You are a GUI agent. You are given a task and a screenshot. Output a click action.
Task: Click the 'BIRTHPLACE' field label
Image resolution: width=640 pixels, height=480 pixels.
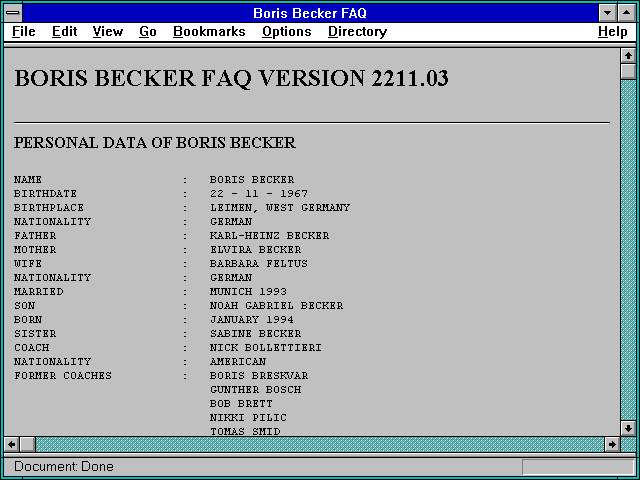(x=49, y=208)
